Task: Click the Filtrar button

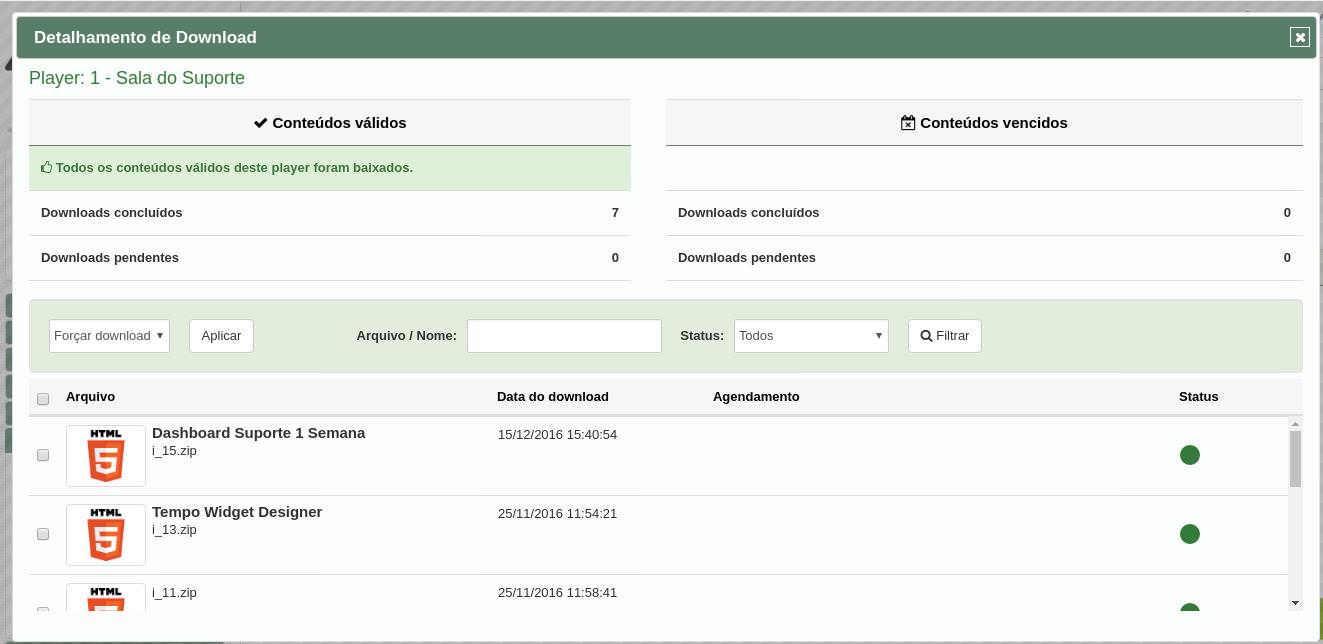Action: pyautogui.click(x=945, y=336)
